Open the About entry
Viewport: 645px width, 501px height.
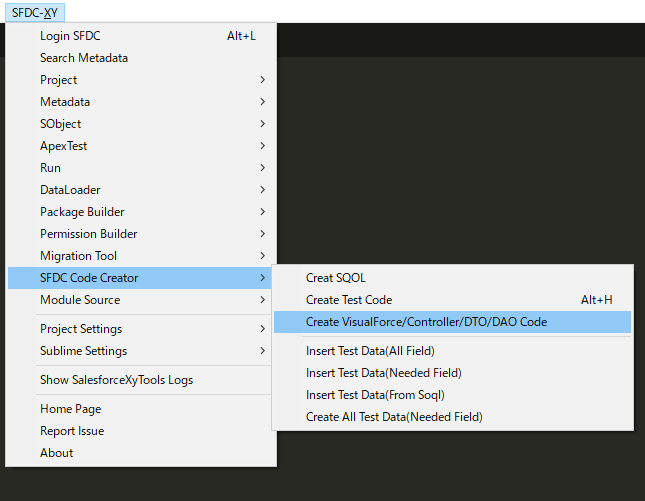tap(140, 453)
